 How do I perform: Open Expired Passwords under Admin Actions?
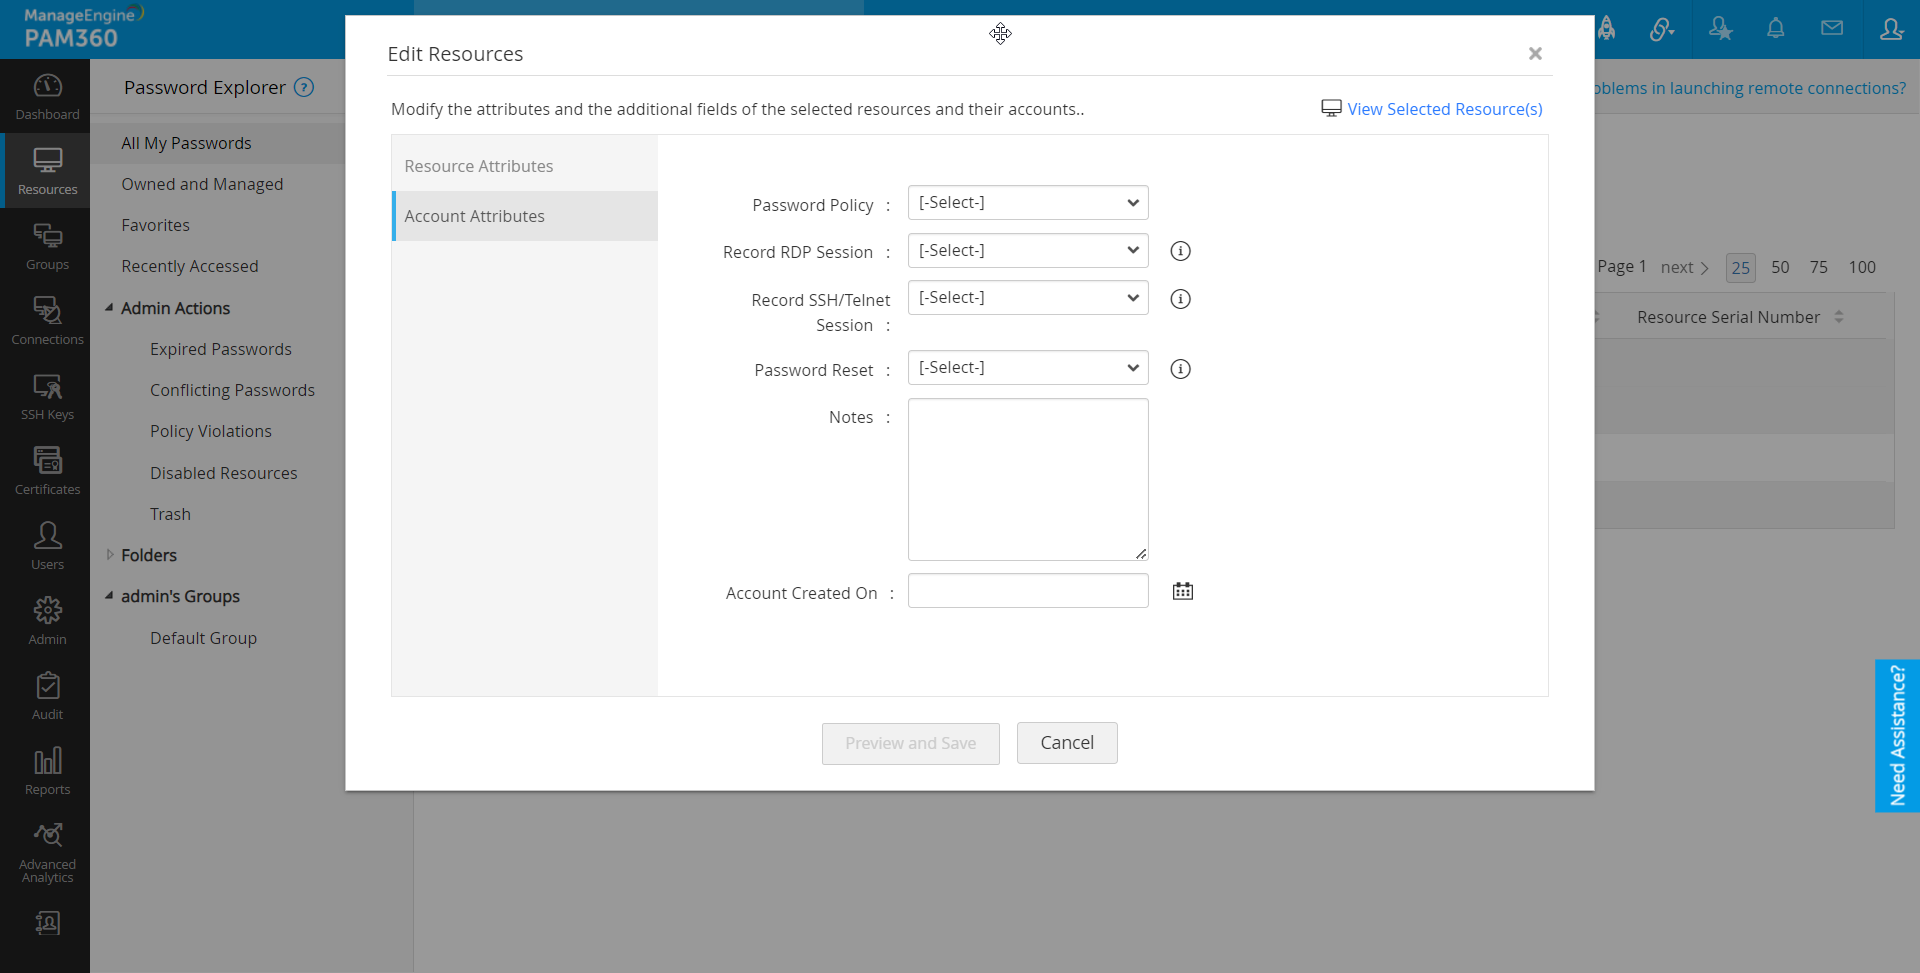point(221,349)
